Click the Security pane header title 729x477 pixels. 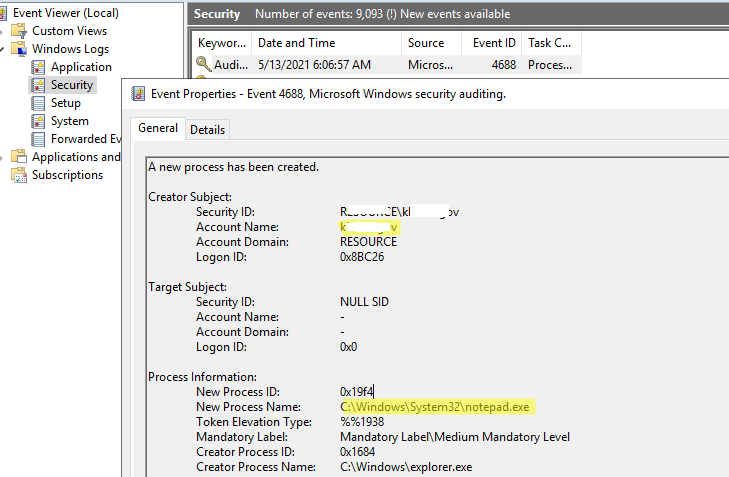217,14
